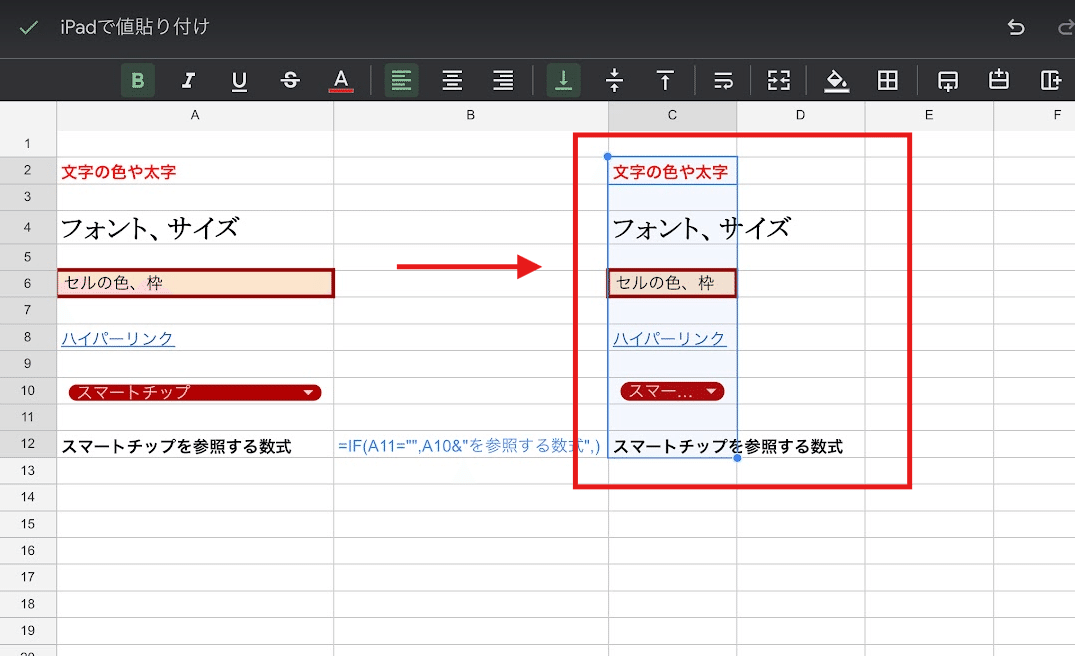Insert a column icon in toolbar

point(1050,80)
